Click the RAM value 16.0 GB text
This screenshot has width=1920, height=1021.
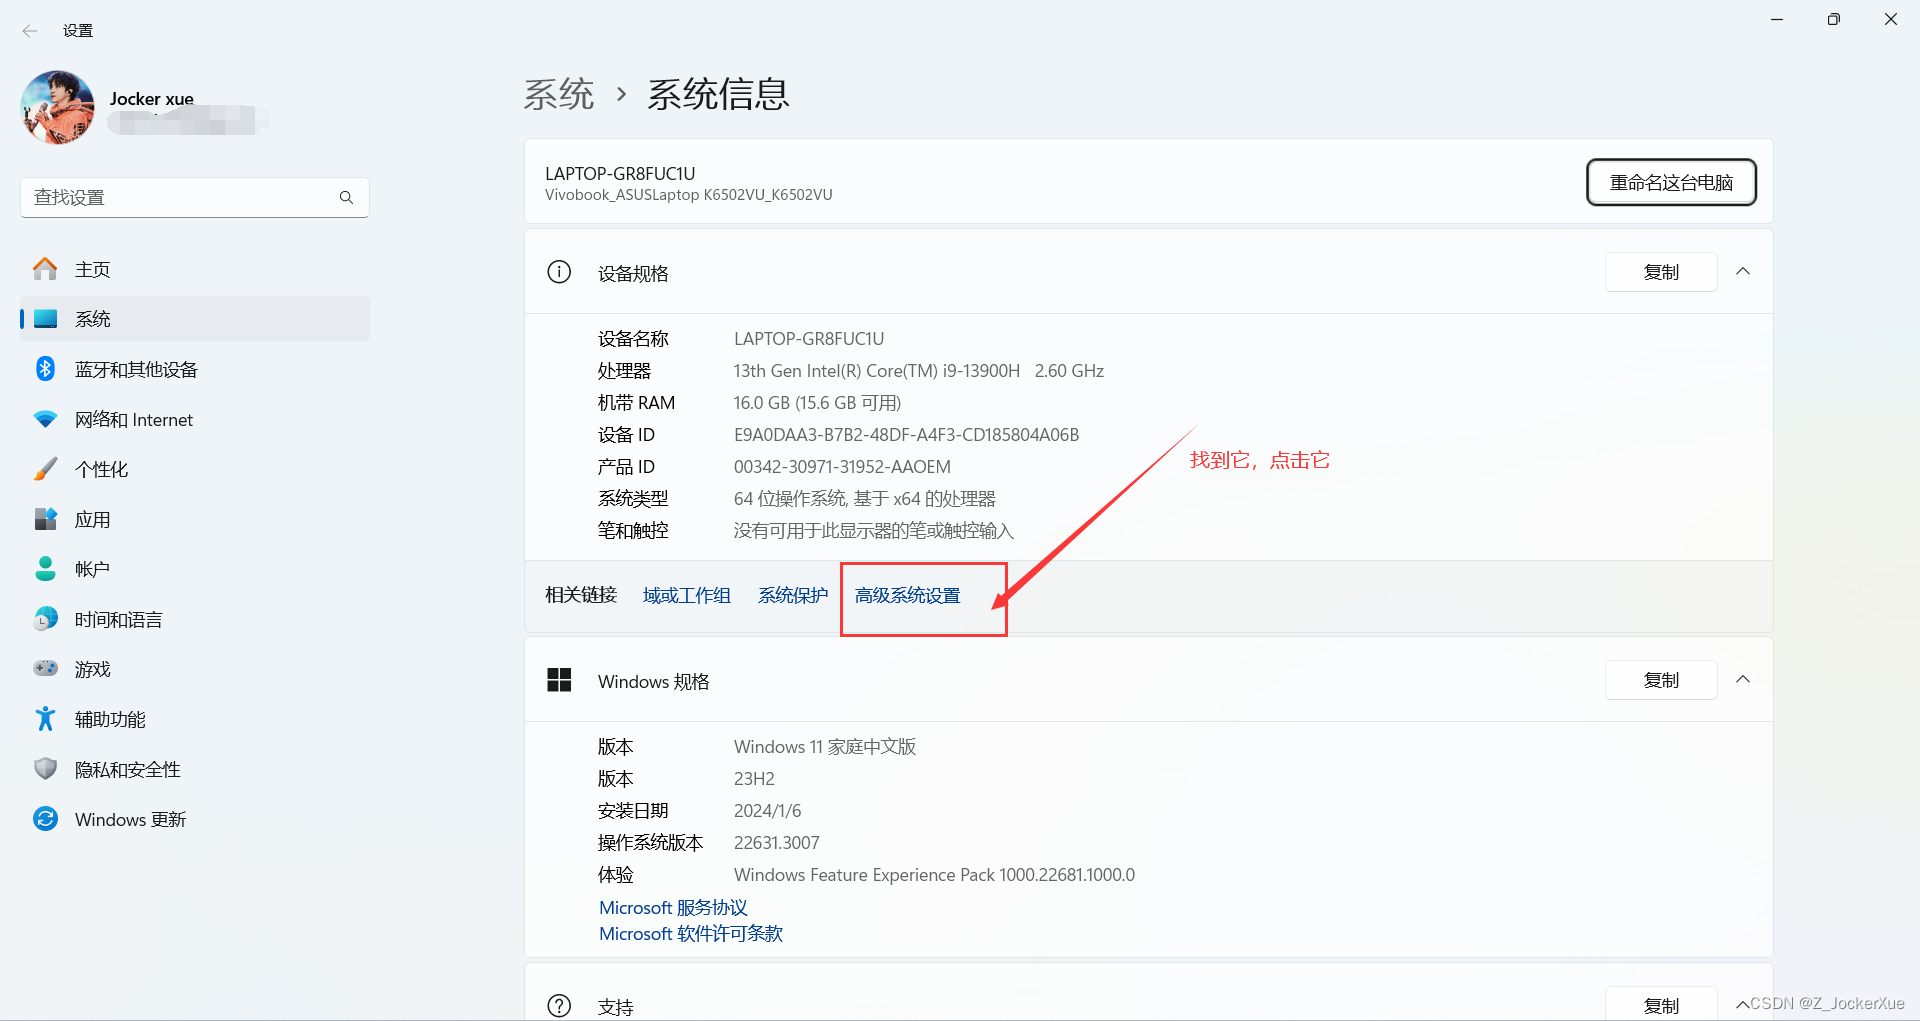coord(817,403)
